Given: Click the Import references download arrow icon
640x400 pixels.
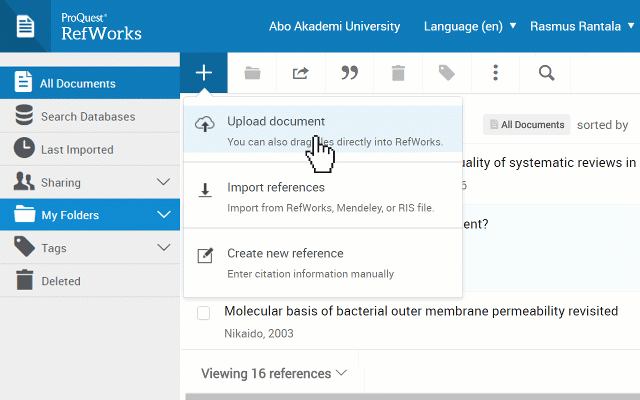Looking at the screenshot, I should (x=205, y=190).
